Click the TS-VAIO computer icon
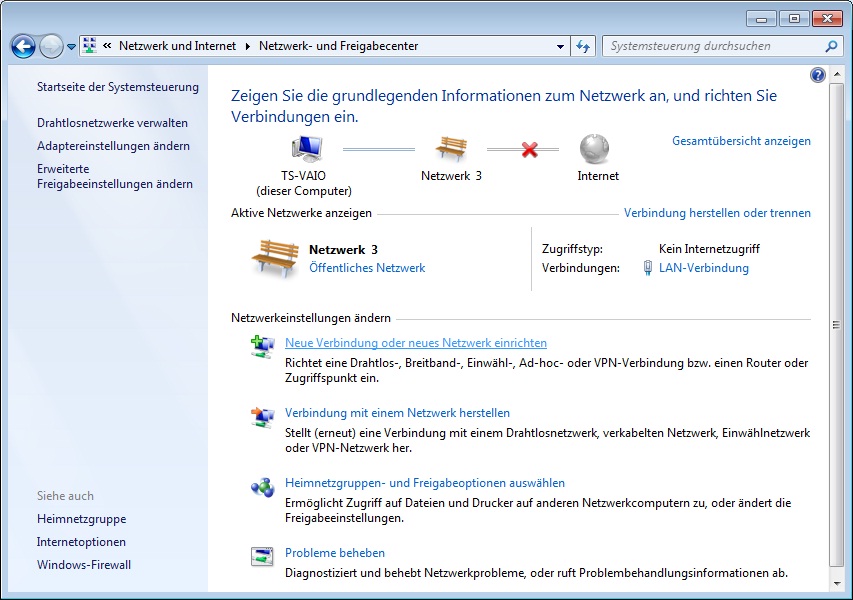Screen dimensions: 853x600 click(306, 149)
